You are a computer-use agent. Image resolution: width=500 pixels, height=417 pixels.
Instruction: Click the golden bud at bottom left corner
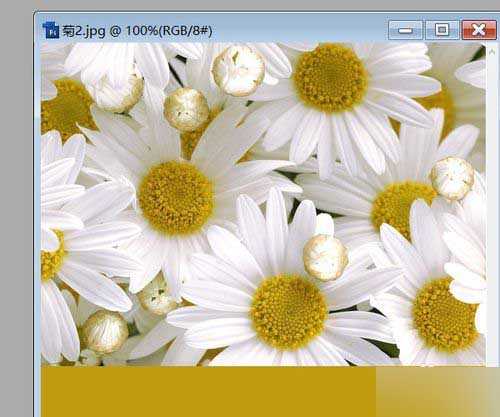[x=105, y=332]
